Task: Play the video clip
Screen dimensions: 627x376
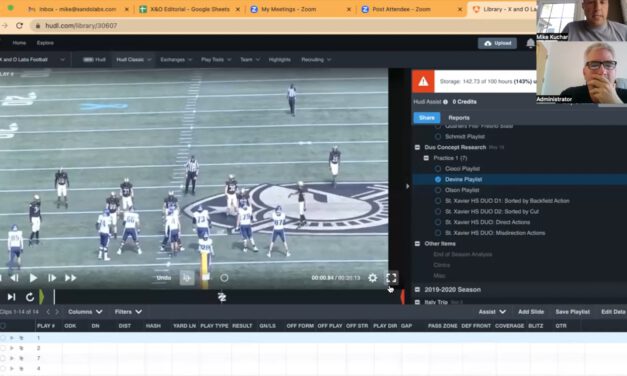Action: click(x=33, y=278)
